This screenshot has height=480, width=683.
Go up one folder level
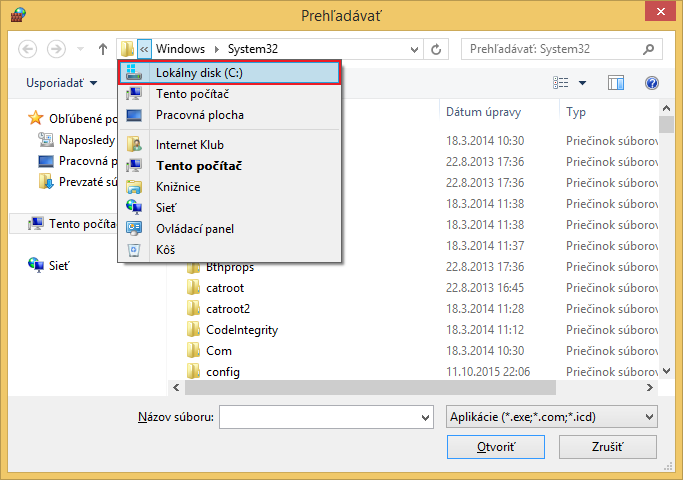[x=102, y=49]
